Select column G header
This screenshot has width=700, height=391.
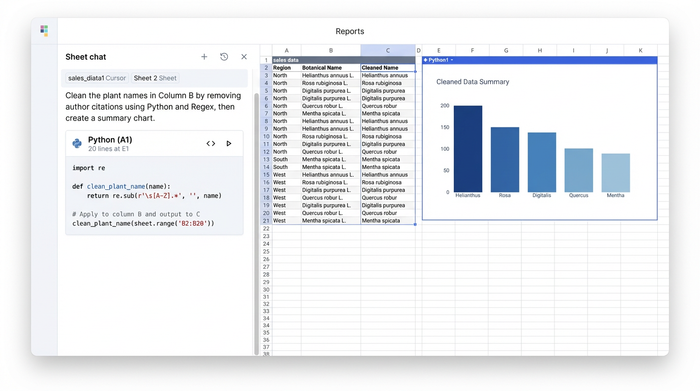[506, 50]
